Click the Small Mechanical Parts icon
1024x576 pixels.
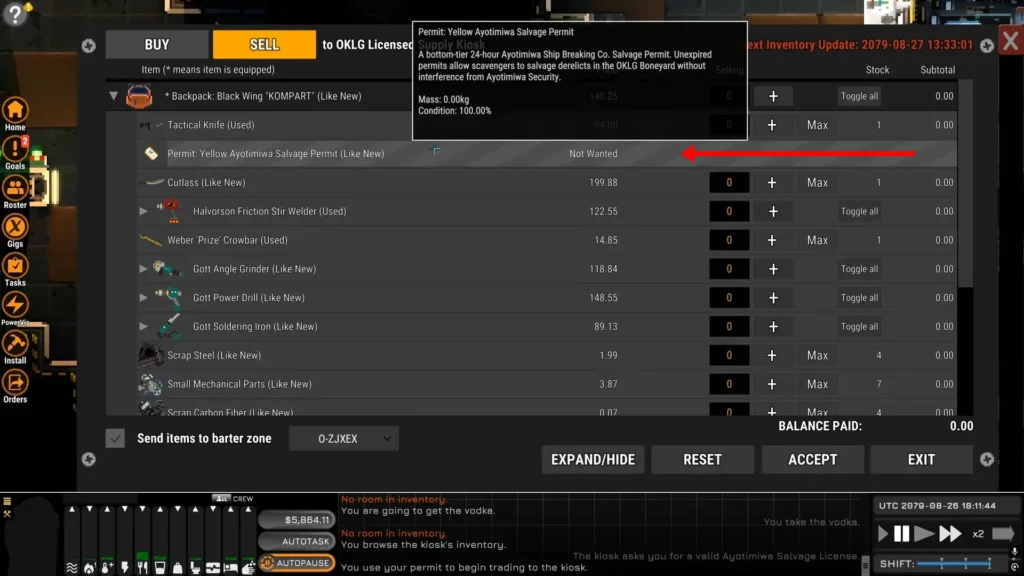point(151,384)
